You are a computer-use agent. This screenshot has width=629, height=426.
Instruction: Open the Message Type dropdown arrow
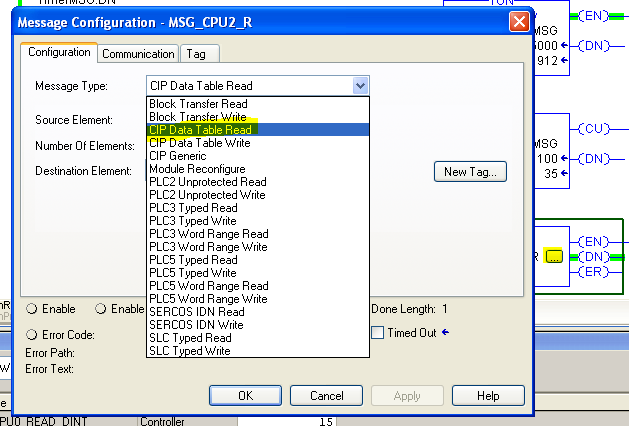pyautogui.click(x=360, y=85)
